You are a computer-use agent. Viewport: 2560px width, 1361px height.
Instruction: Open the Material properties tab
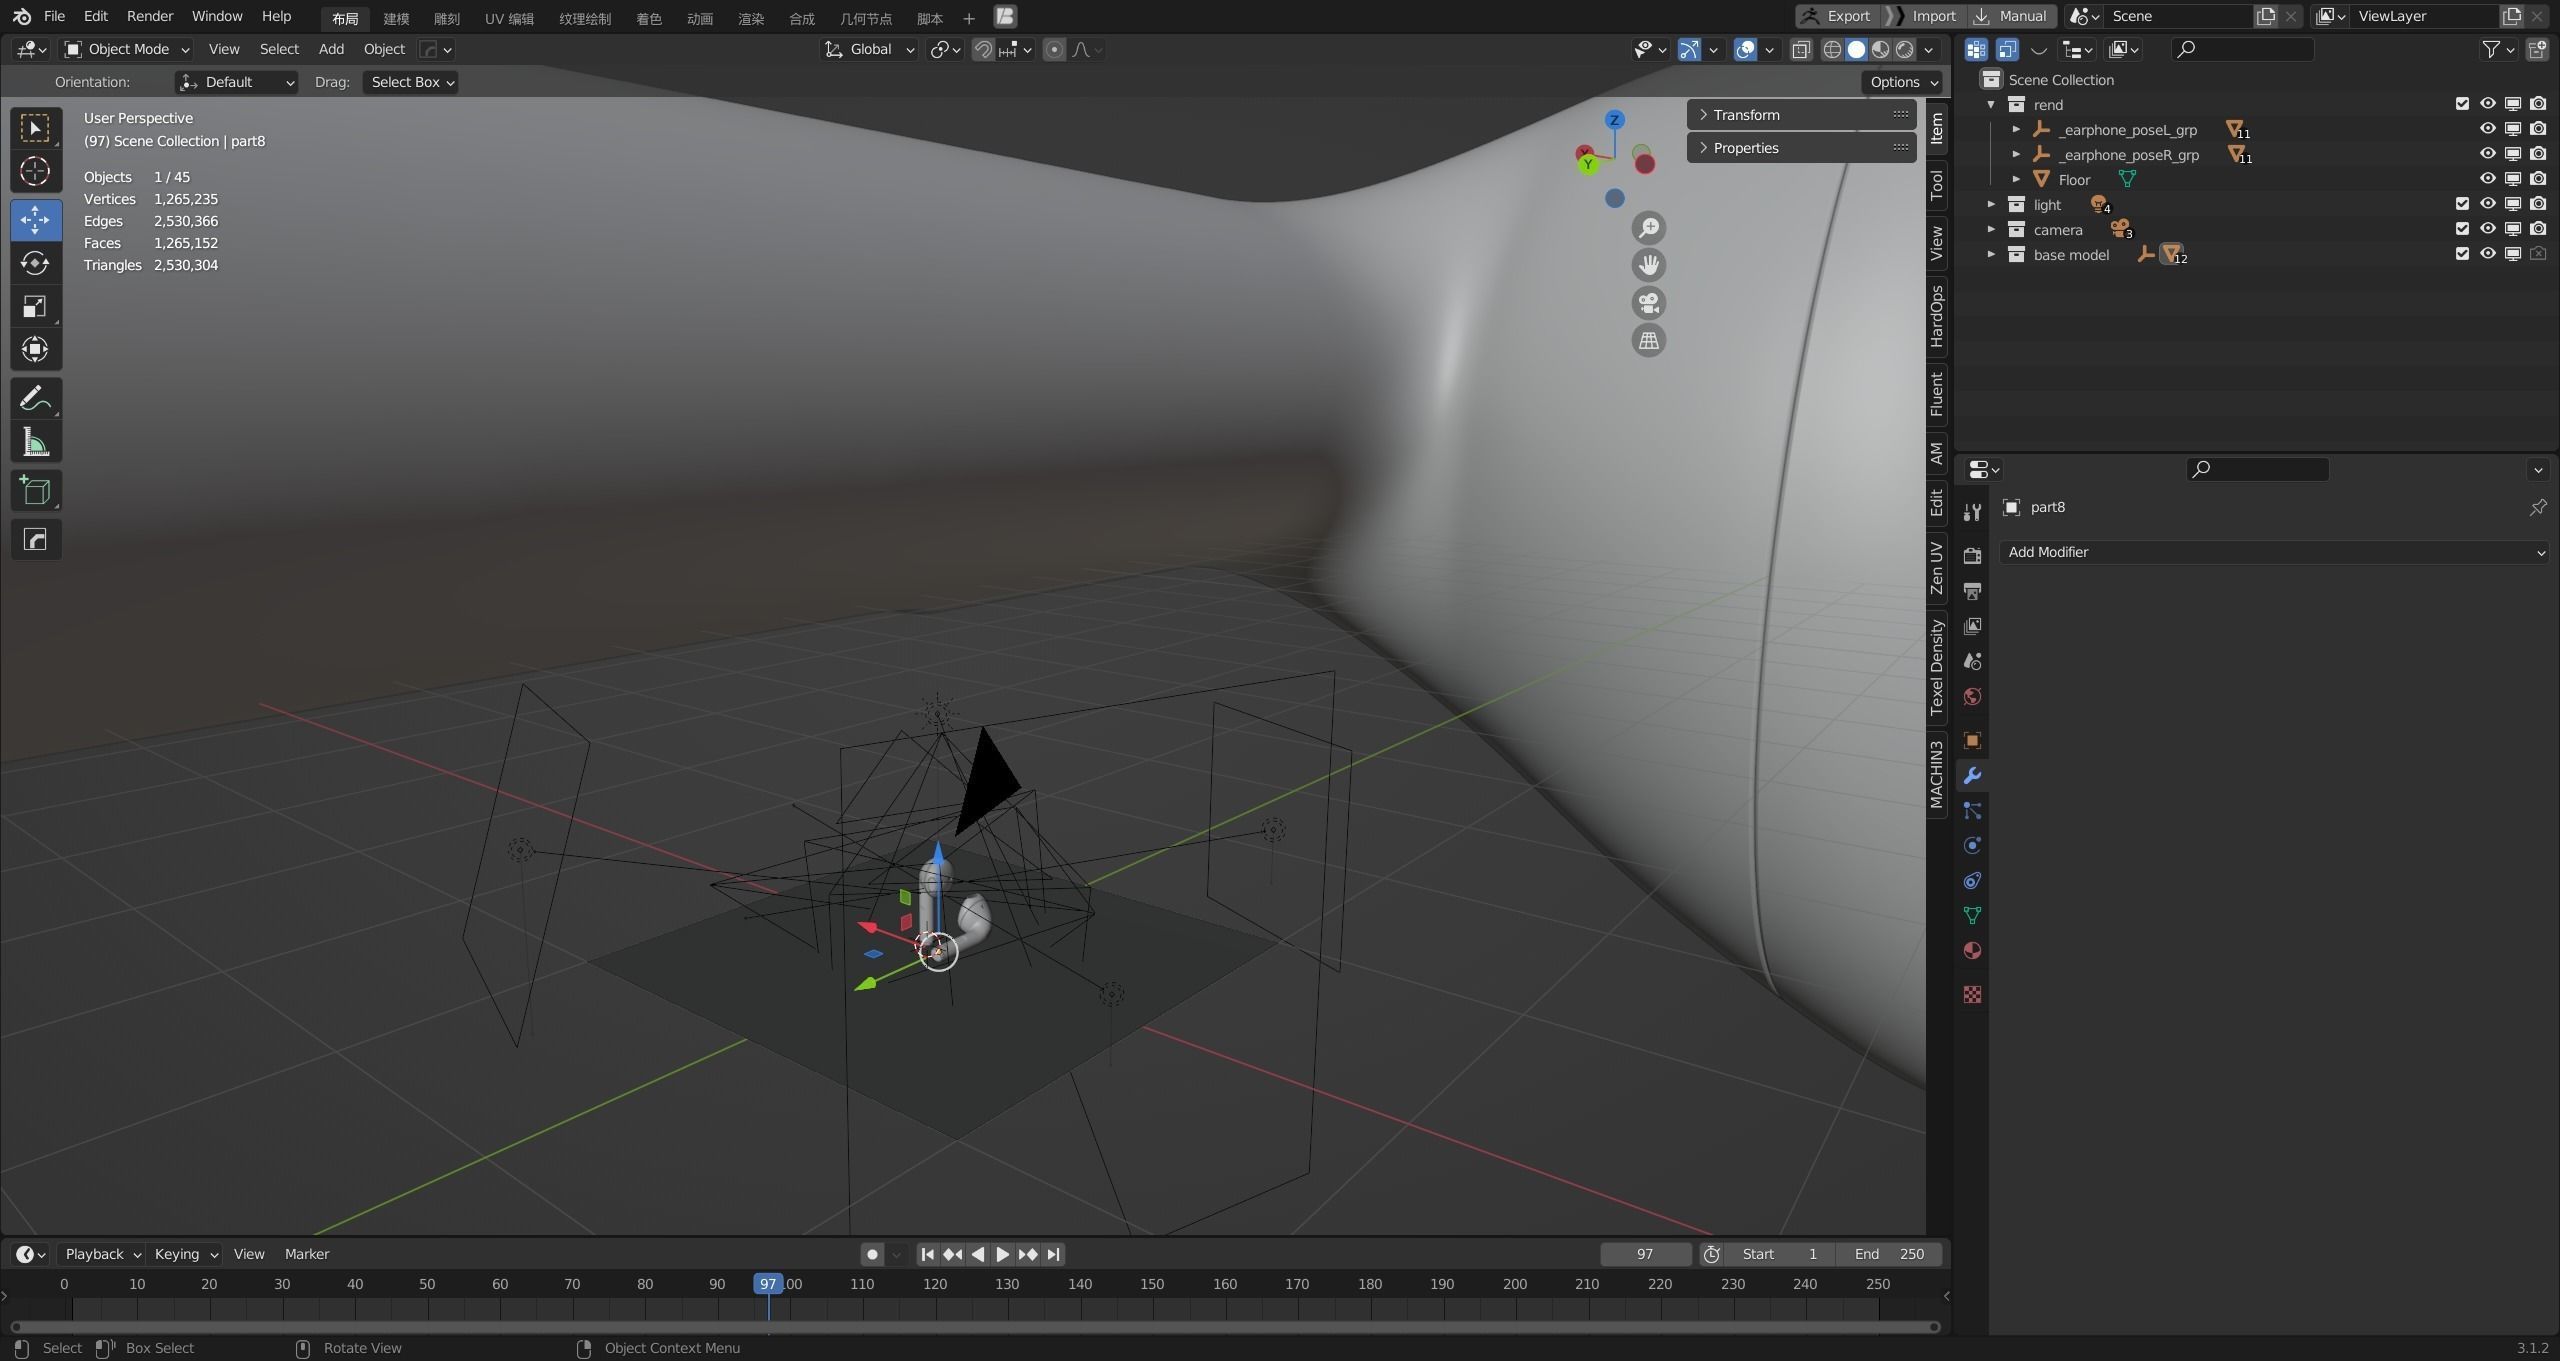[x=1972, y=951]
